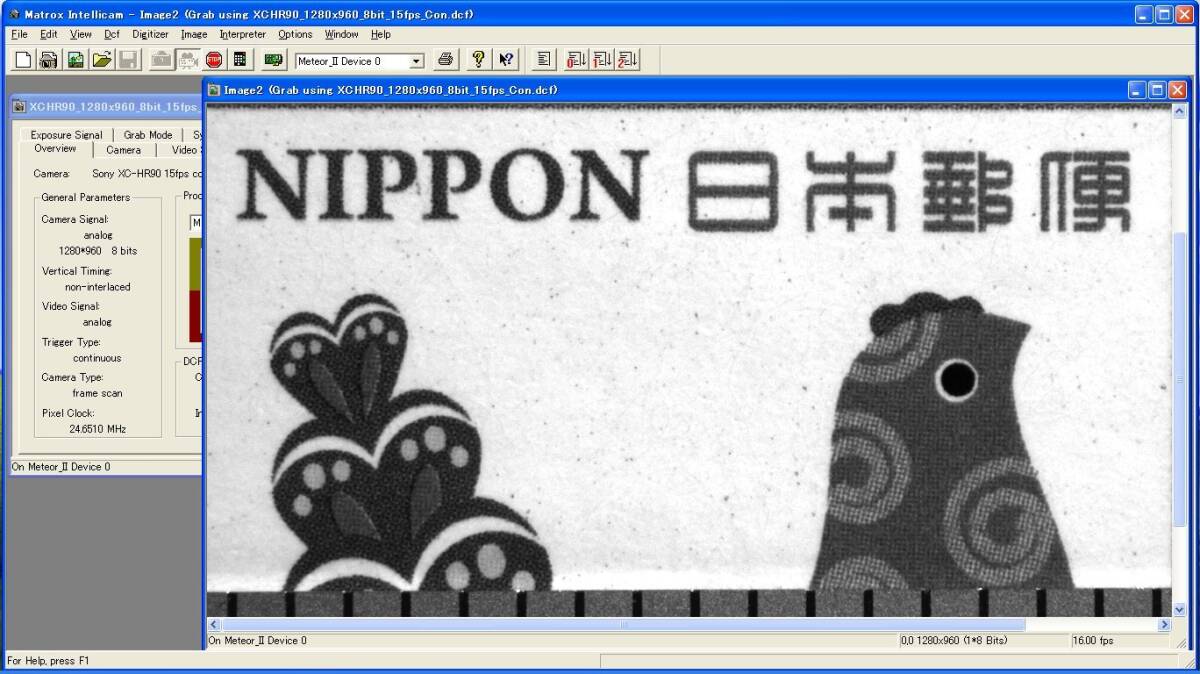Toggle the continuous grab video camera icon
The width and height of the screenshot is (1200, 674).
click(186, 60)
